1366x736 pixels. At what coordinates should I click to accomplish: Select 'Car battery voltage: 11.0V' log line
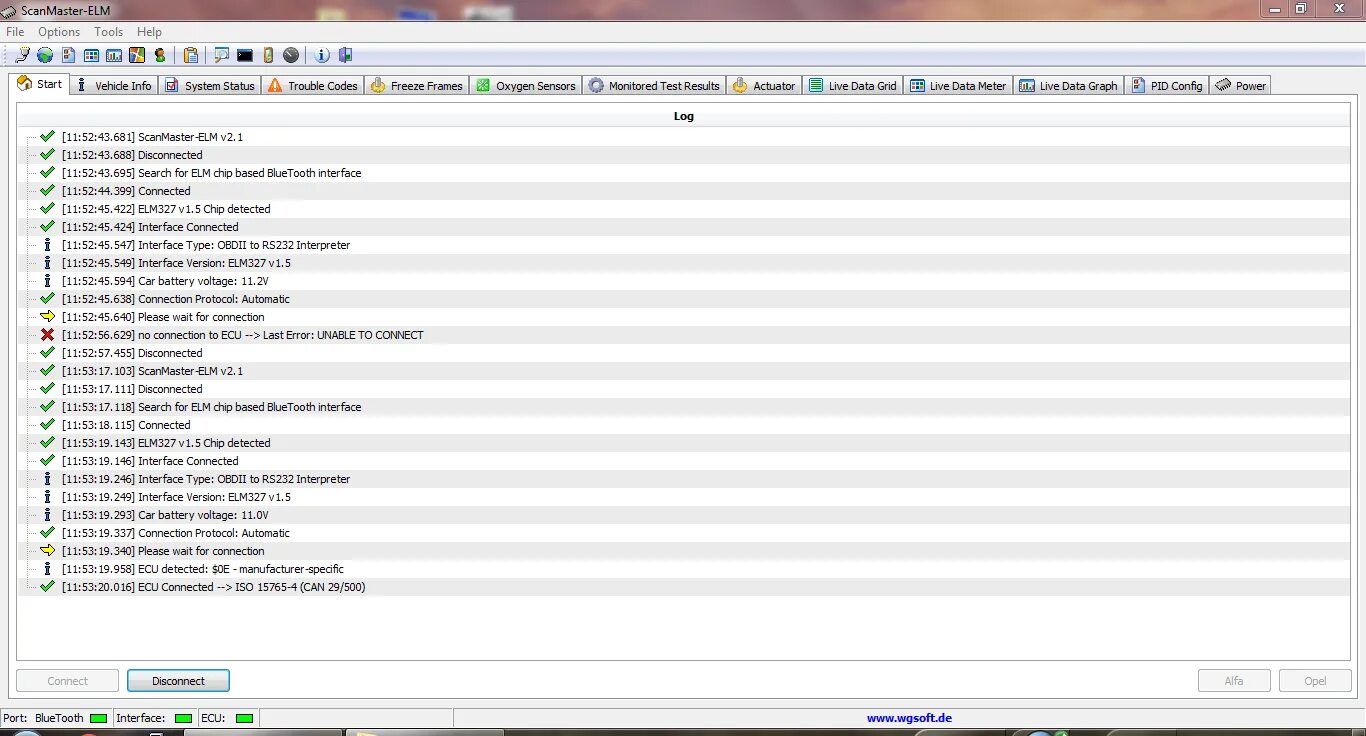pyautogui.click(x=165, y=515)
